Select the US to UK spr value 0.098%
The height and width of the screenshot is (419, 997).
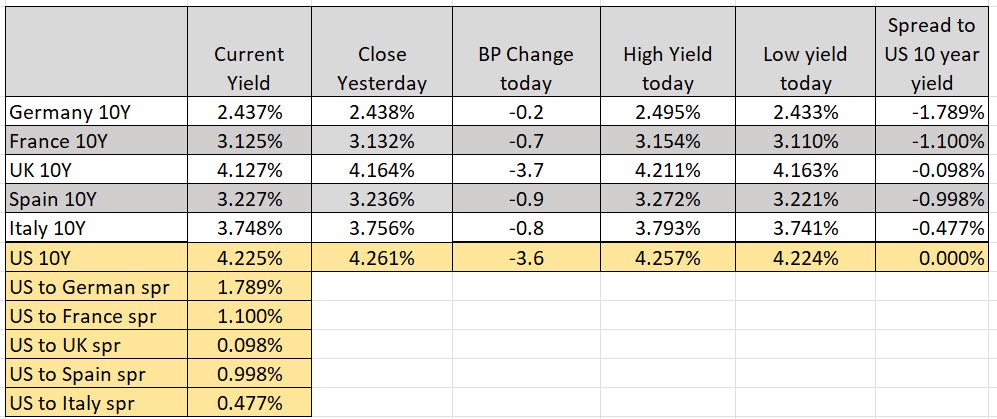point(249,344)
